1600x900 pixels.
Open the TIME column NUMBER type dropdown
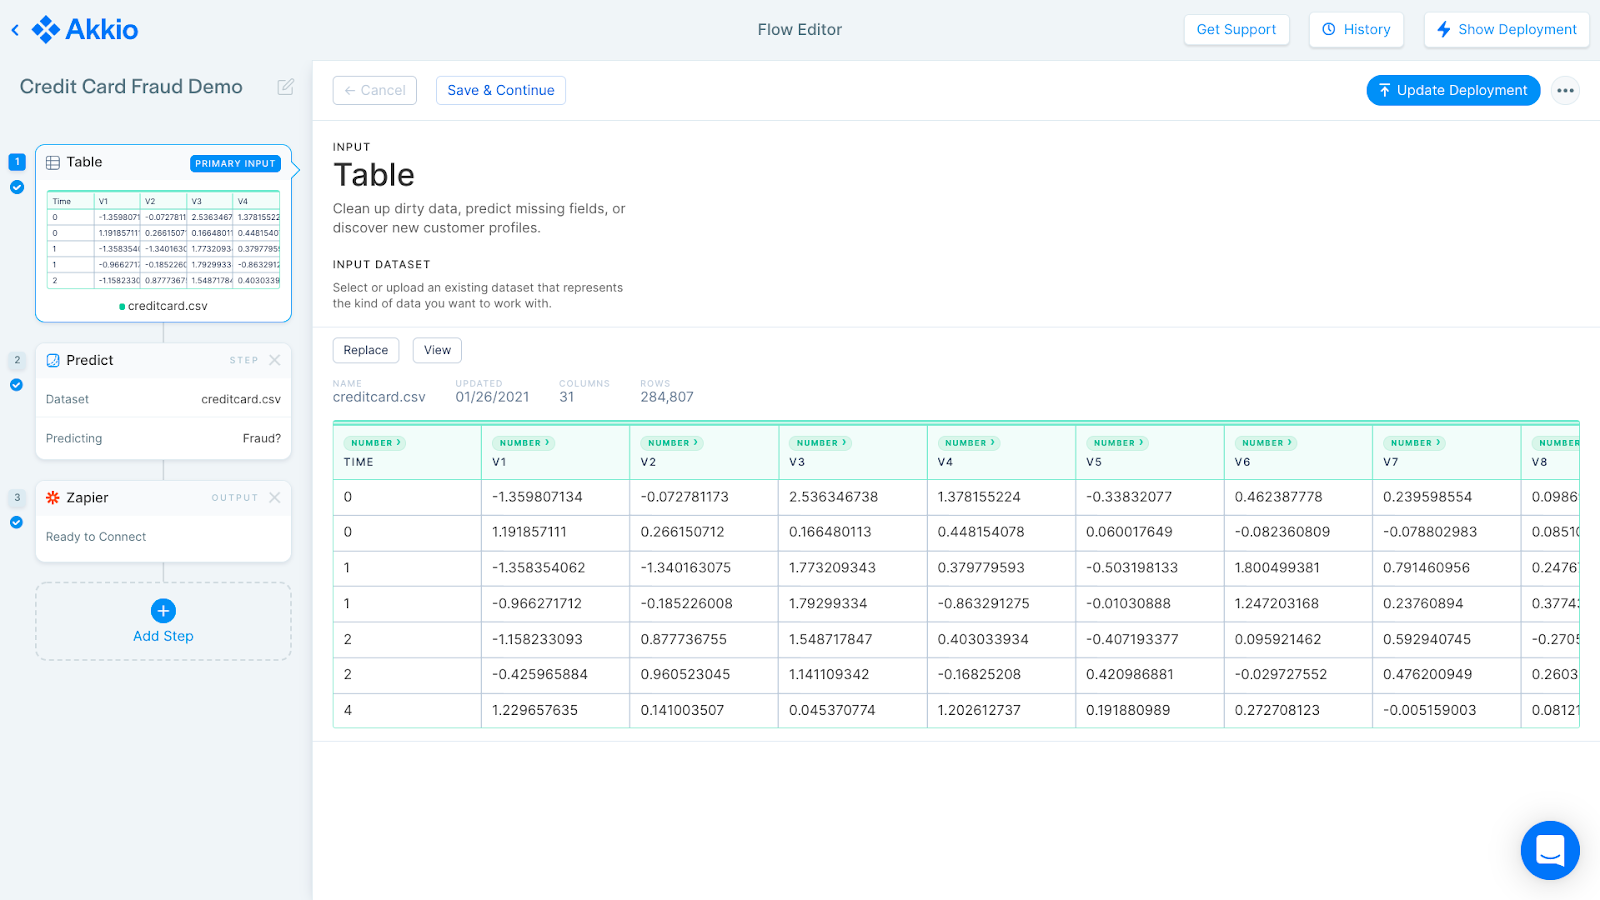pos(374,442)
